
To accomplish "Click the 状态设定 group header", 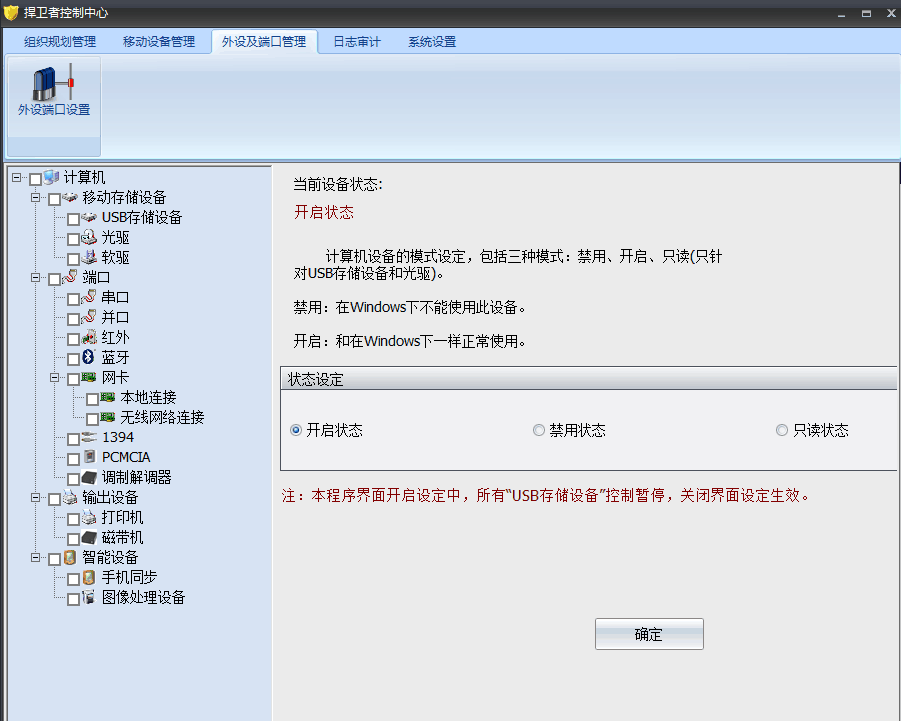I will click(x=588, y=379).
